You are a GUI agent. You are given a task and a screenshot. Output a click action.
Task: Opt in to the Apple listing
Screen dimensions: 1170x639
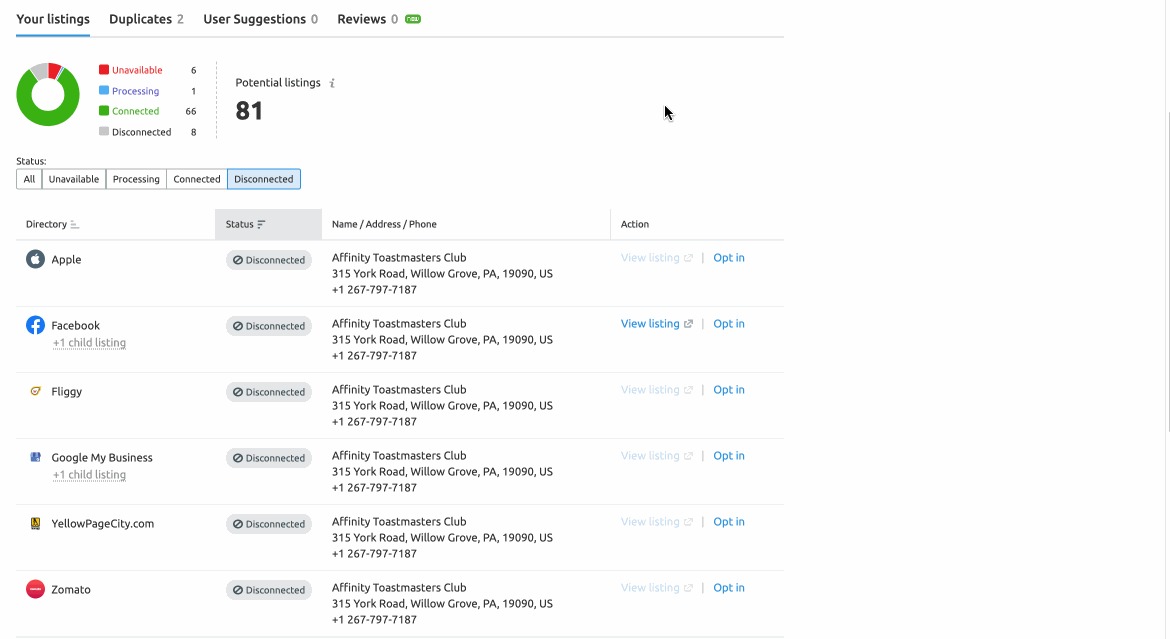click(729, 258)
